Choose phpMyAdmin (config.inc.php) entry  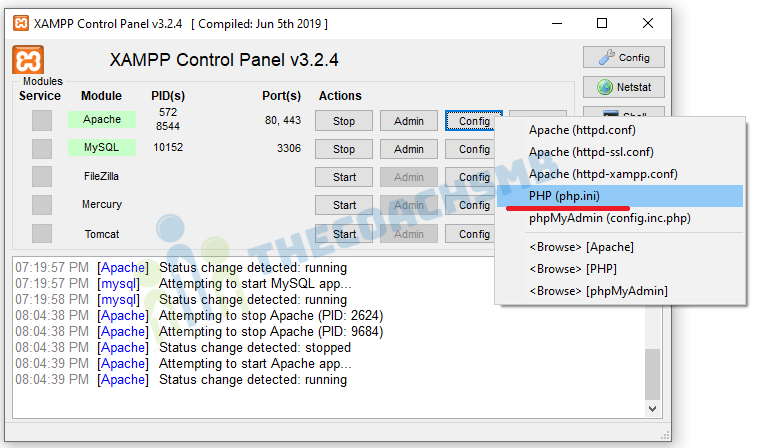620,218
